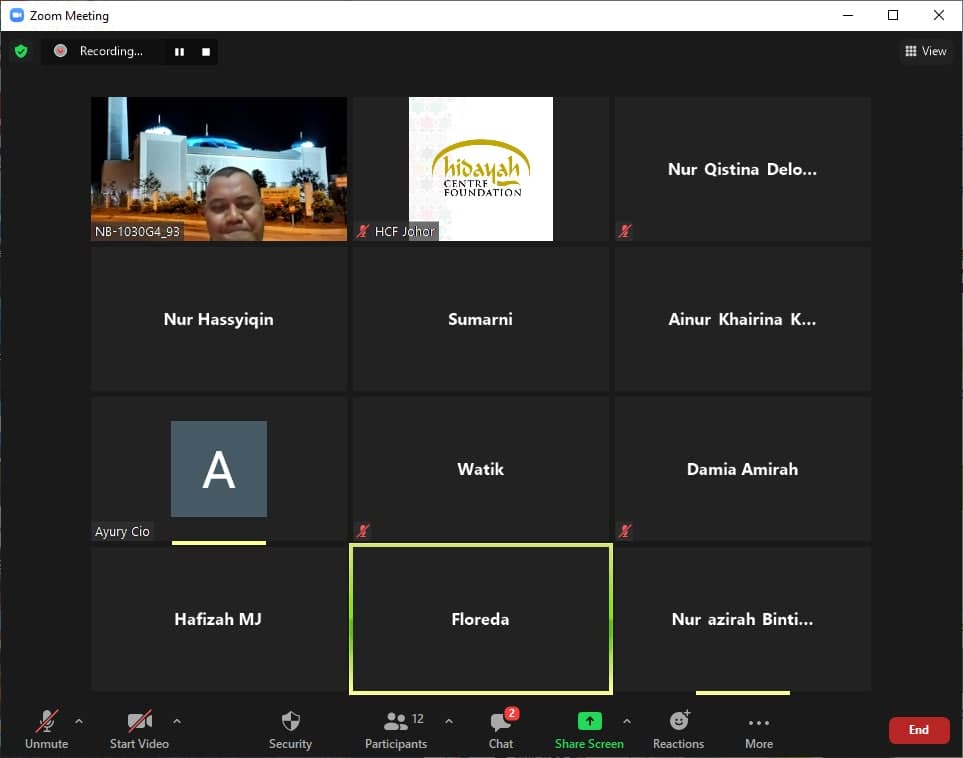Image resolution: width=963 pixels, height=758 pixels.
Task: Stop the meeting recording
Action: coord(206,52)
